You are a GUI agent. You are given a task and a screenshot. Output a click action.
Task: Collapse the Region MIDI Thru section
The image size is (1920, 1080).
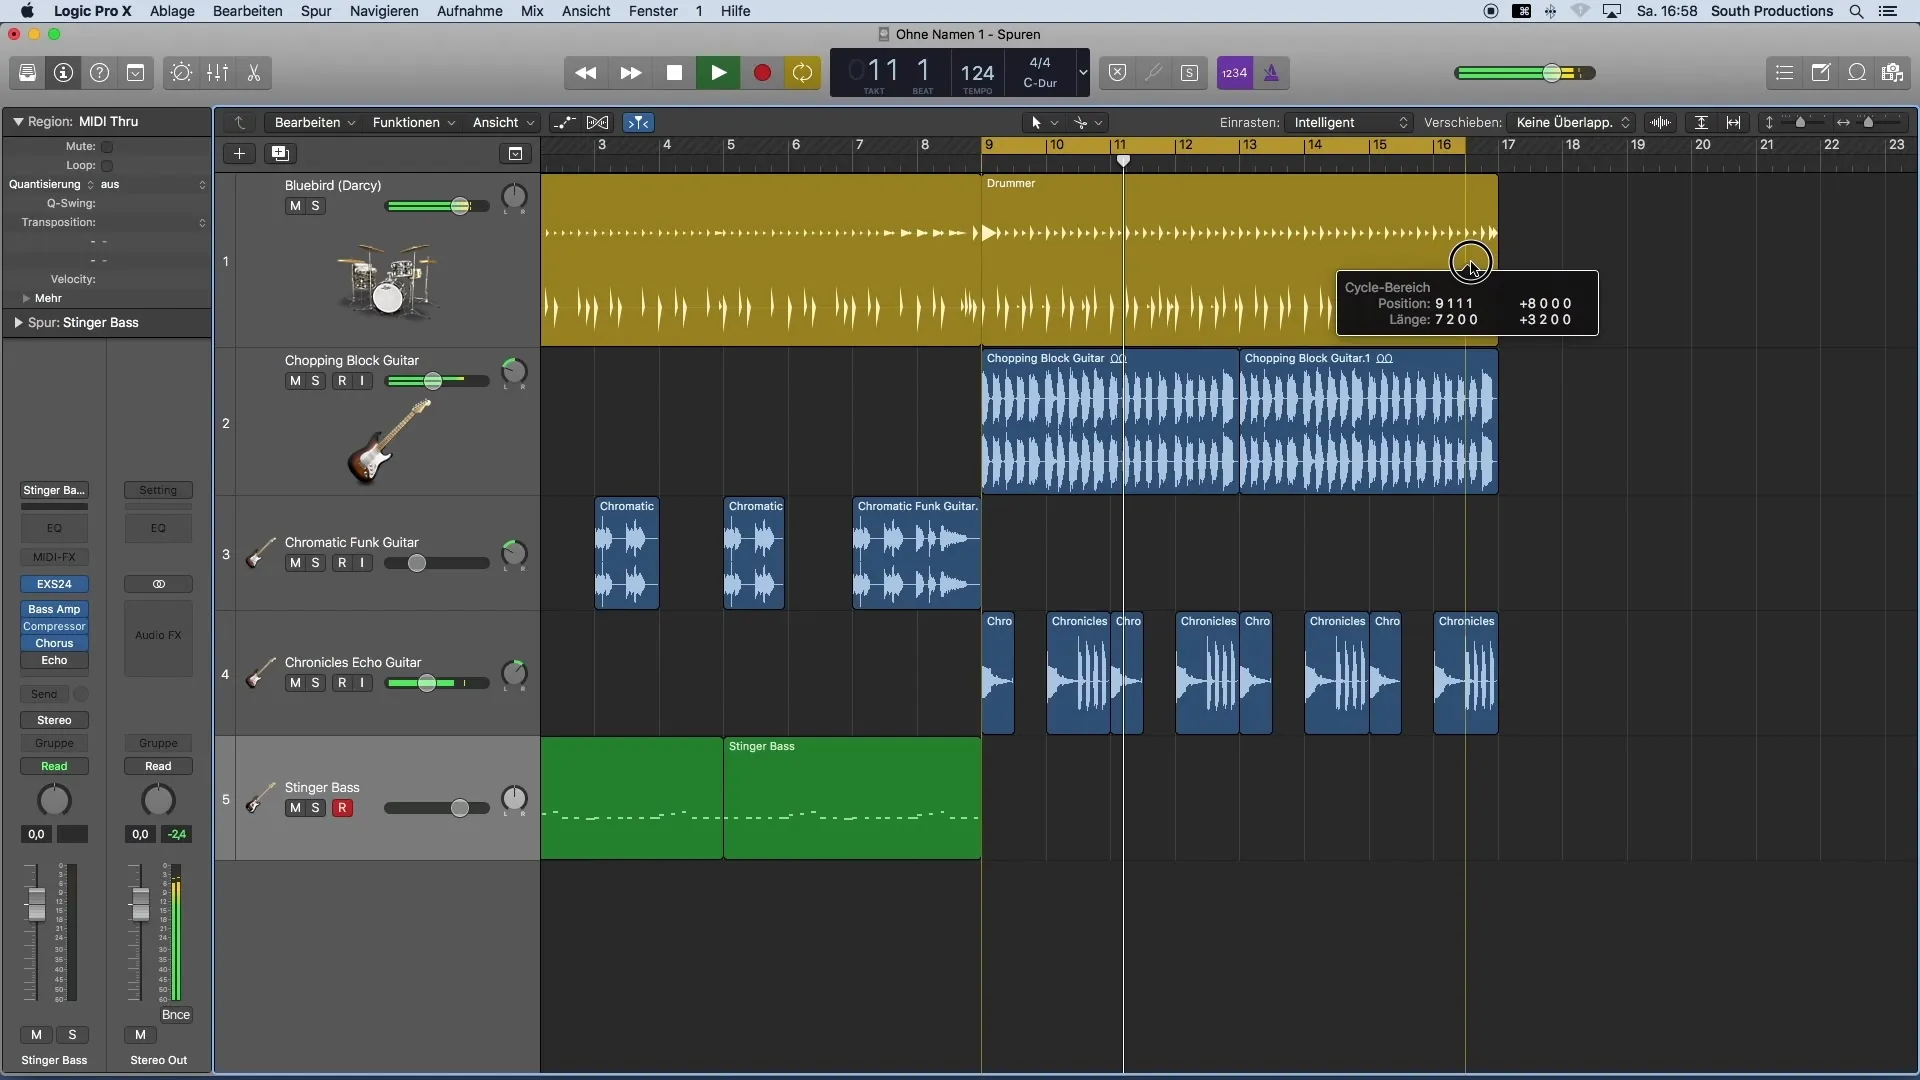pos(18,121)
